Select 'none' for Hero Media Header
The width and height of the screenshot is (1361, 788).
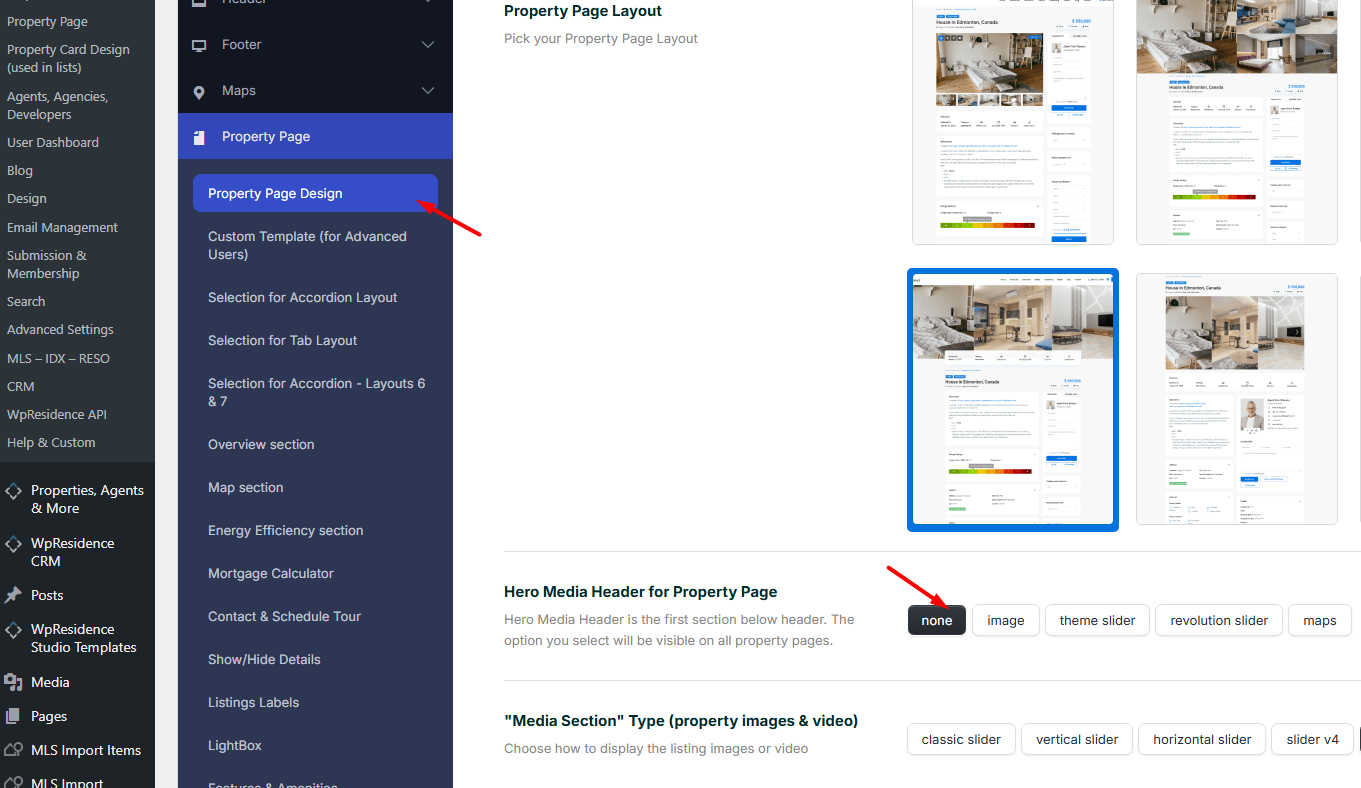pos(937,620)
